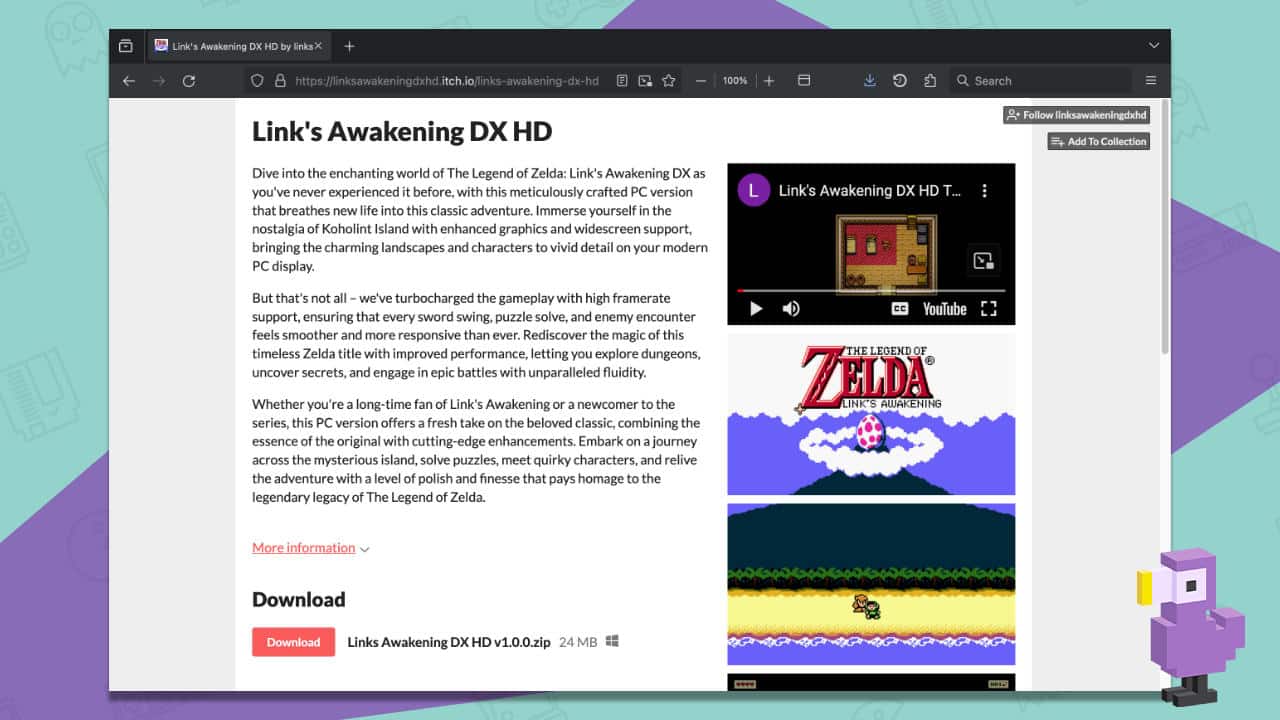This screenshot has height=720, width=1280.
Task: Open Firefox View icon in tab bar
Action: pos(125,46)
